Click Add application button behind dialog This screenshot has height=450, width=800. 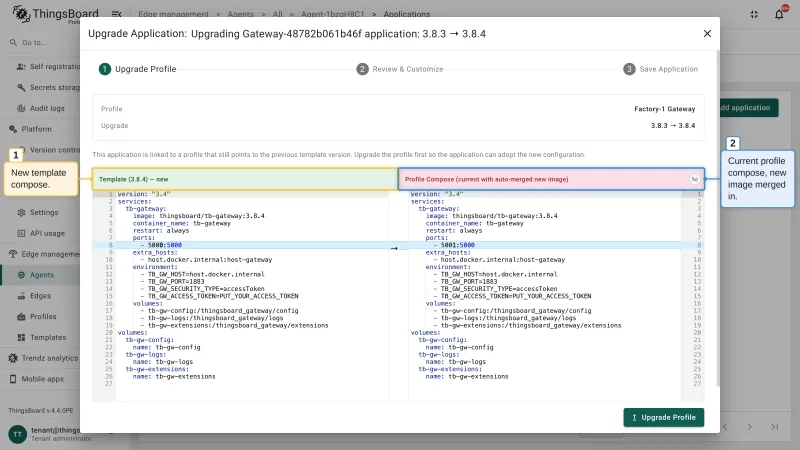tap(748, 108)
